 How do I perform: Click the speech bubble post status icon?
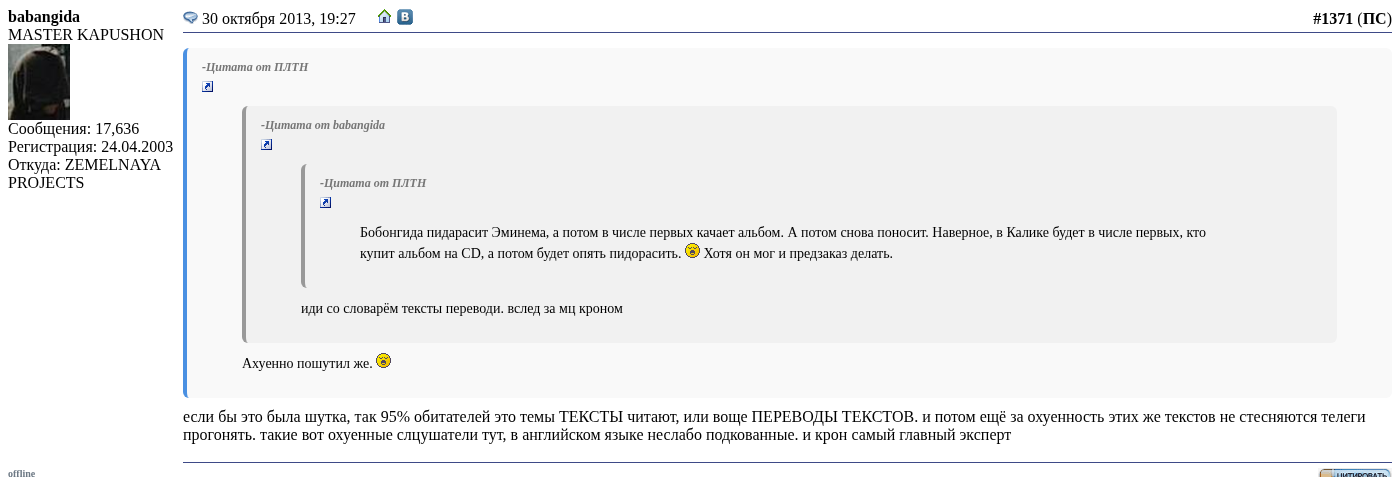click(190, 18)
